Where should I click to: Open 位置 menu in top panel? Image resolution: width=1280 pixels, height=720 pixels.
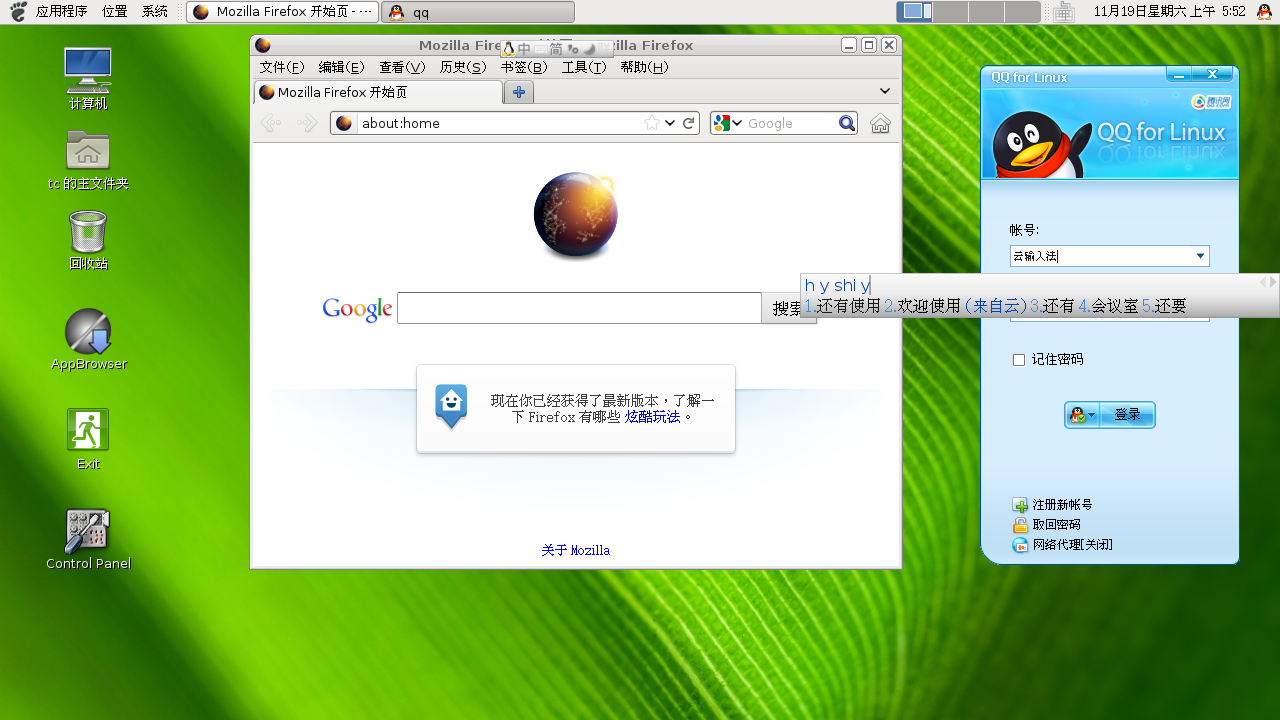(115, 12)
